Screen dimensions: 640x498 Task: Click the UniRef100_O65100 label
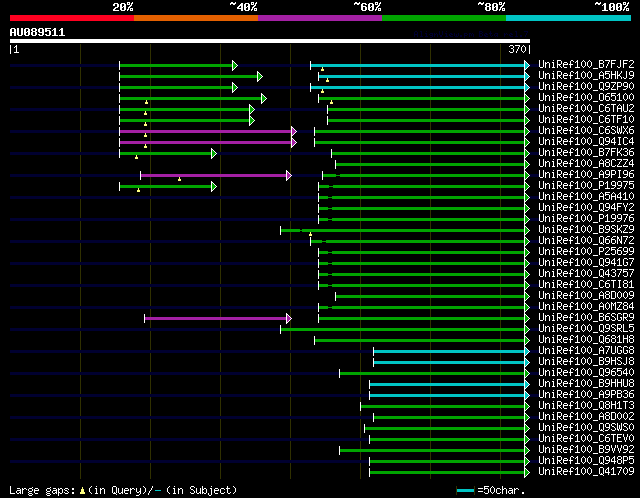coord(586,98)
